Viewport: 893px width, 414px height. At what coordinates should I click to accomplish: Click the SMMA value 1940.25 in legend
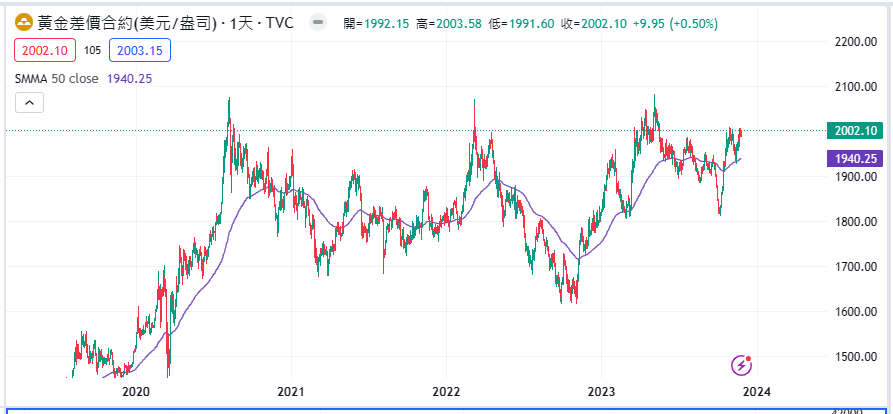tap(129, 79)
